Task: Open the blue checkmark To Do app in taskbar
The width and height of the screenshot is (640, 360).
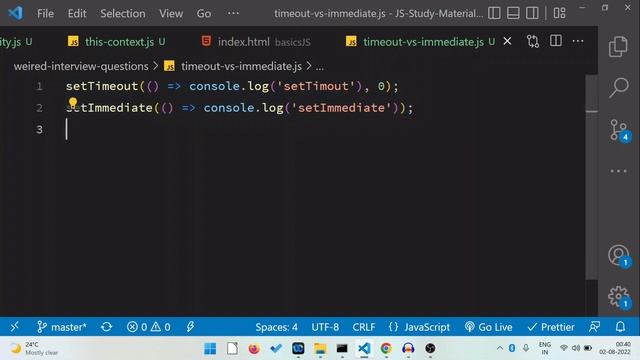Action: [x=276, y=349]
